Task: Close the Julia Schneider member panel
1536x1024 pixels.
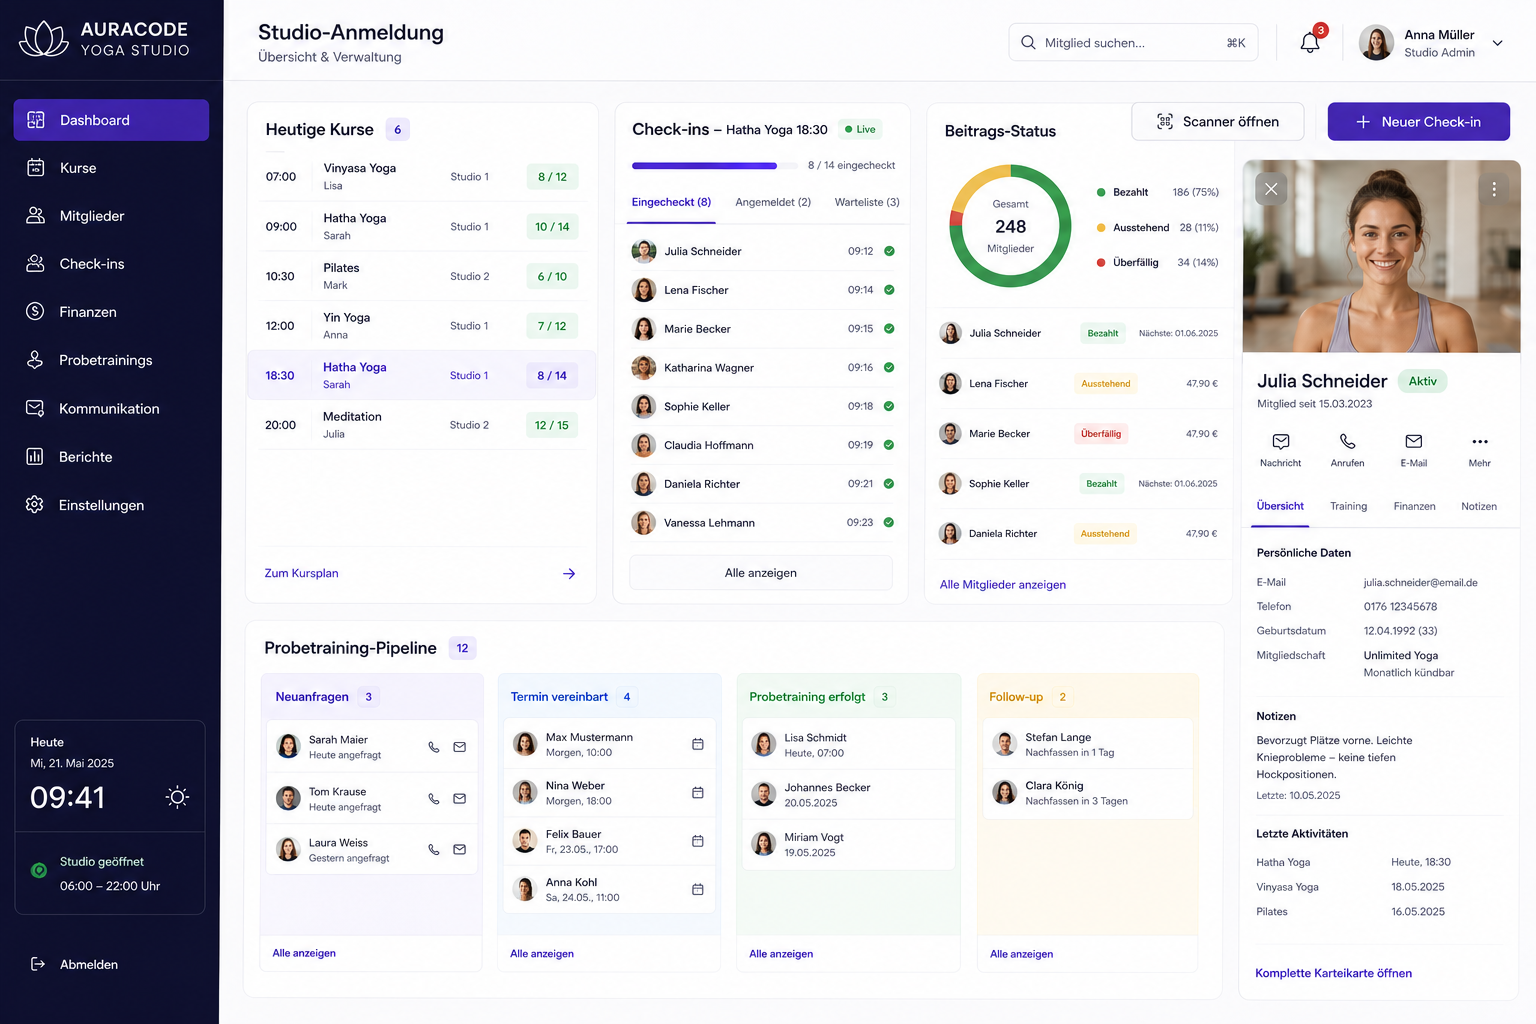Action: click(1271, 188)
